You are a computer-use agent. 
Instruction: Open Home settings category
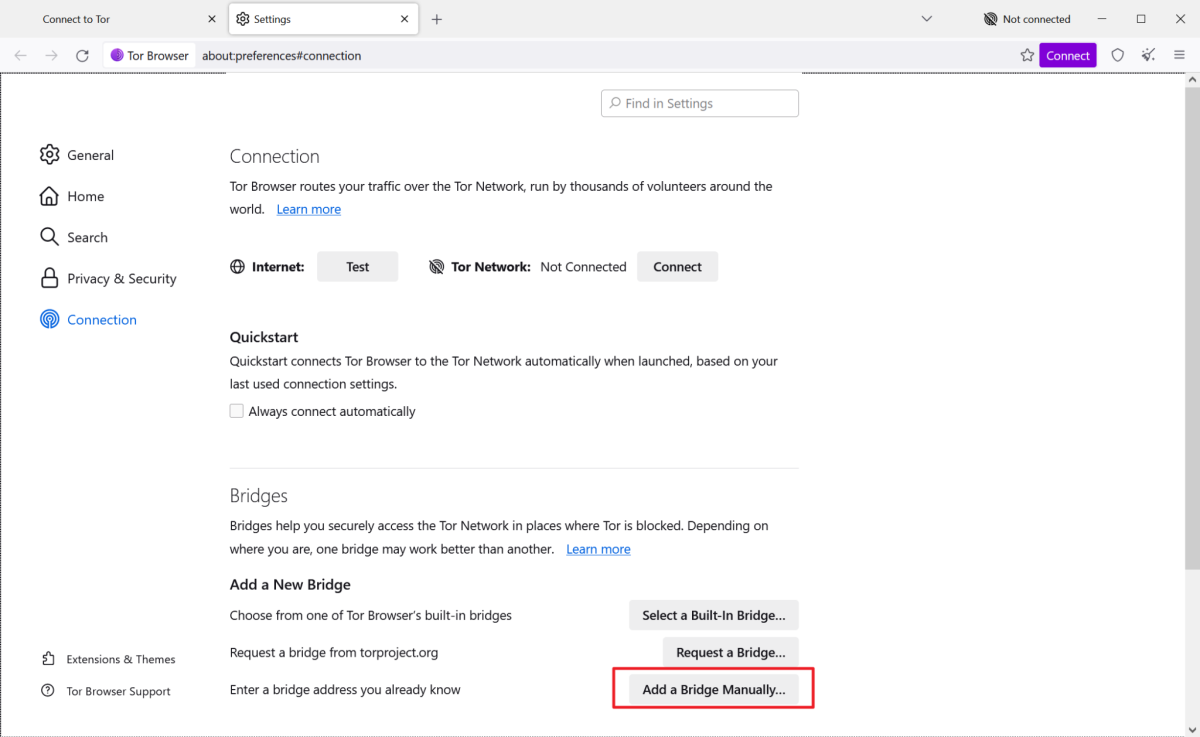pyautogui.click(x=86, y=196)
